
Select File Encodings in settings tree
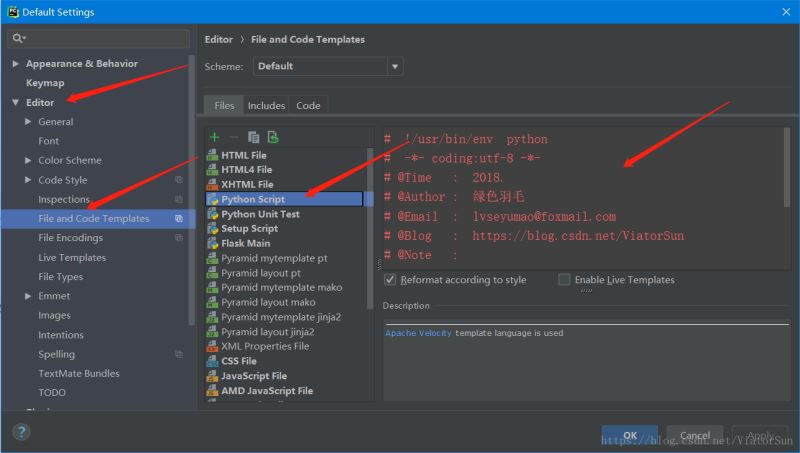tap(70, 238)
